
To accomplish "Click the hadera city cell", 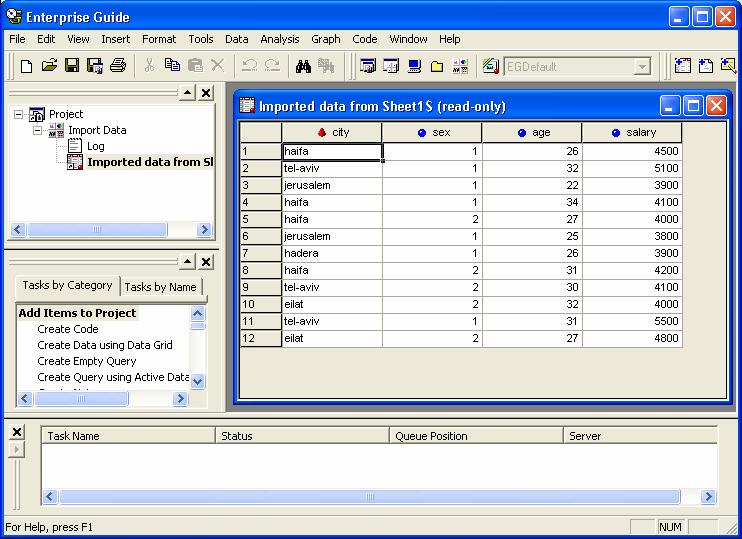I will [x=332, y=253].
